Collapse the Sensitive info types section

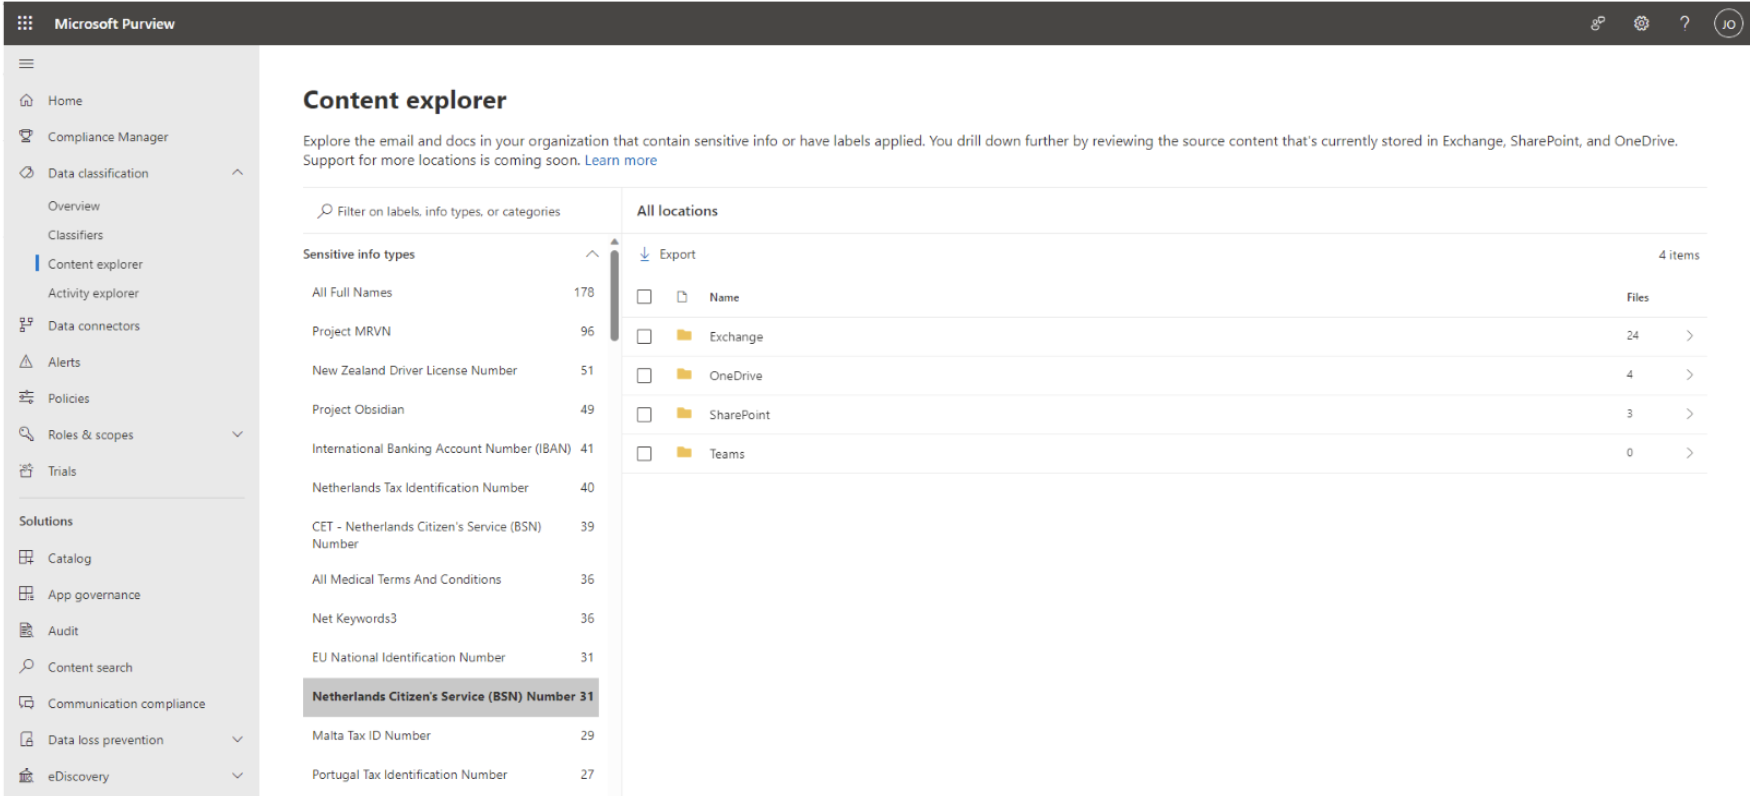coord(592,254)
